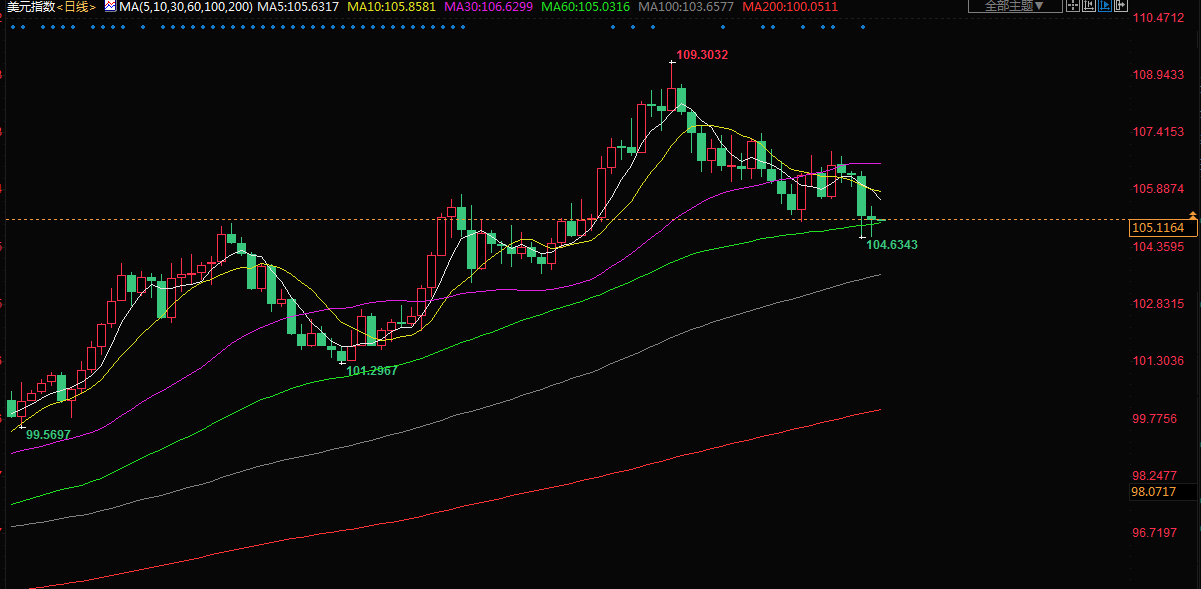Click the 101.2967 low price marker
This screenshot has width=1201, height=589.
click(x=371, y=371)
